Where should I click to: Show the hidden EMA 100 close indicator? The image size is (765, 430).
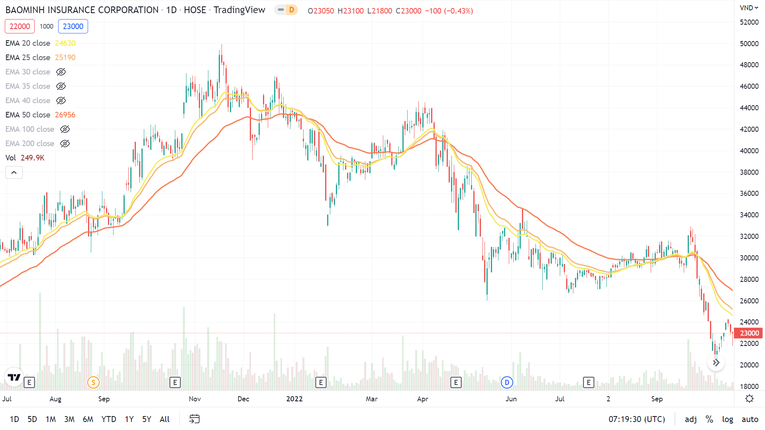pyautogui.click(x=64, y=129)
